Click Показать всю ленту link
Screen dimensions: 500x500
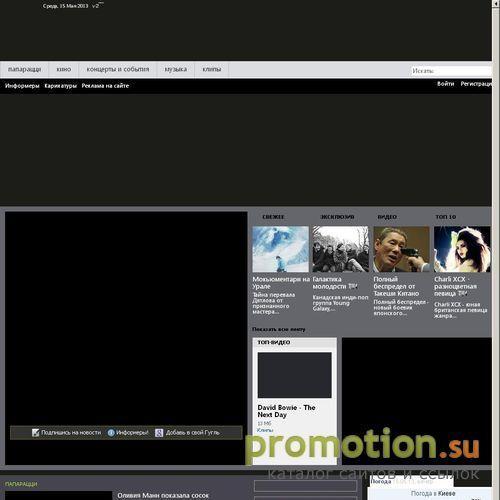tap(279, 329)
